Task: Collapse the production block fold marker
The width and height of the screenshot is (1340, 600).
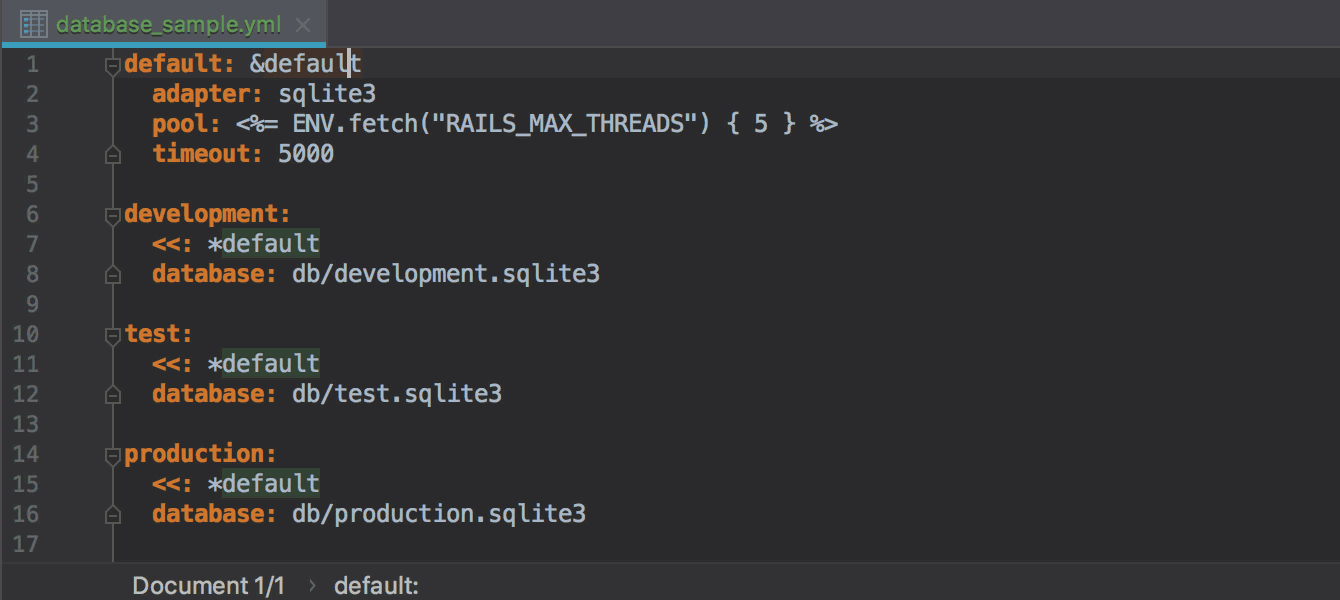Action: [112, 455]
